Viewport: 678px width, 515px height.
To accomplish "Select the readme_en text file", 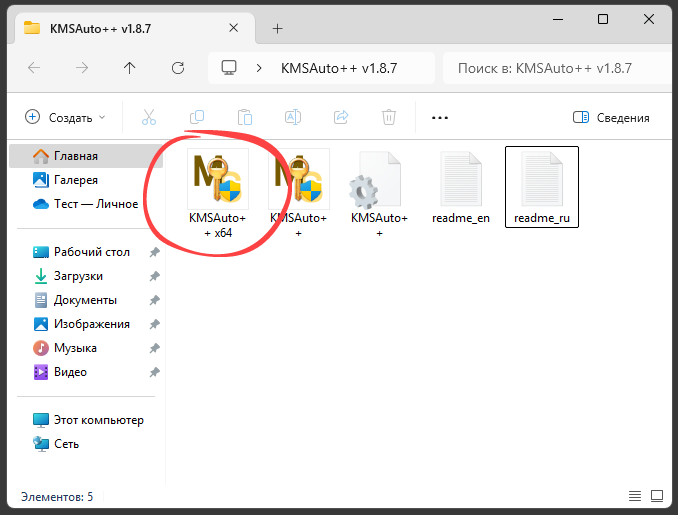I will click(461, 188).
